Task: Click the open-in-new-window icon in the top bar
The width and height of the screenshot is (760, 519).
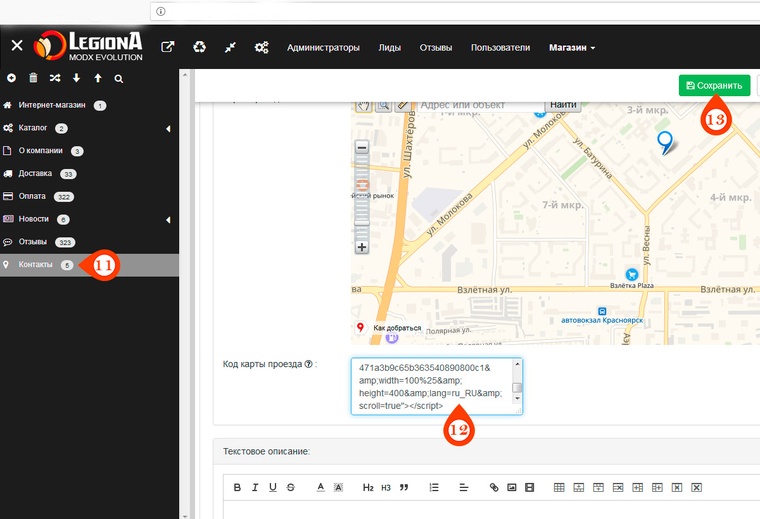Action: click(168, 47)
